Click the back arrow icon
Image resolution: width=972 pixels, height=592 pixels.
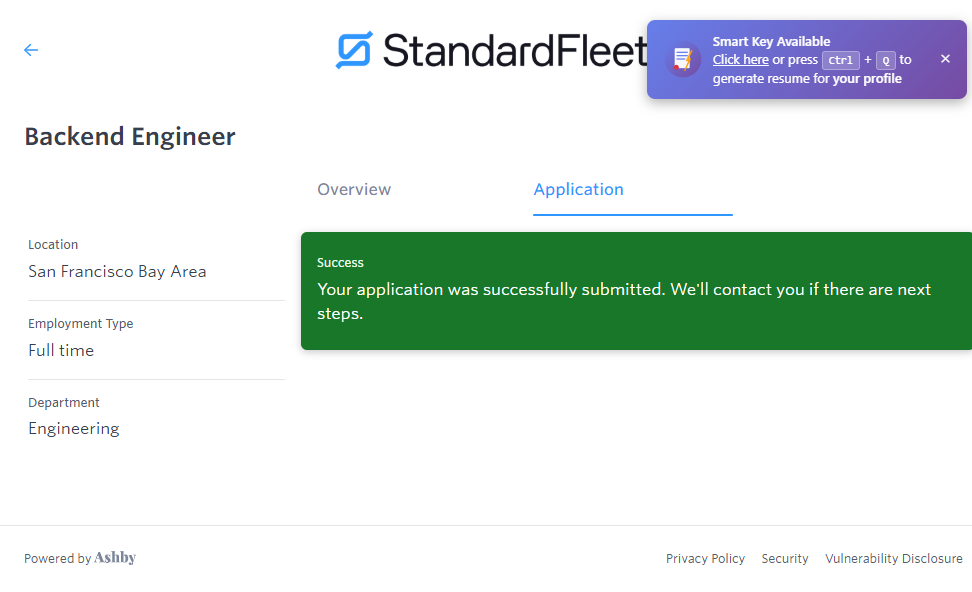(x=31, y=50)
